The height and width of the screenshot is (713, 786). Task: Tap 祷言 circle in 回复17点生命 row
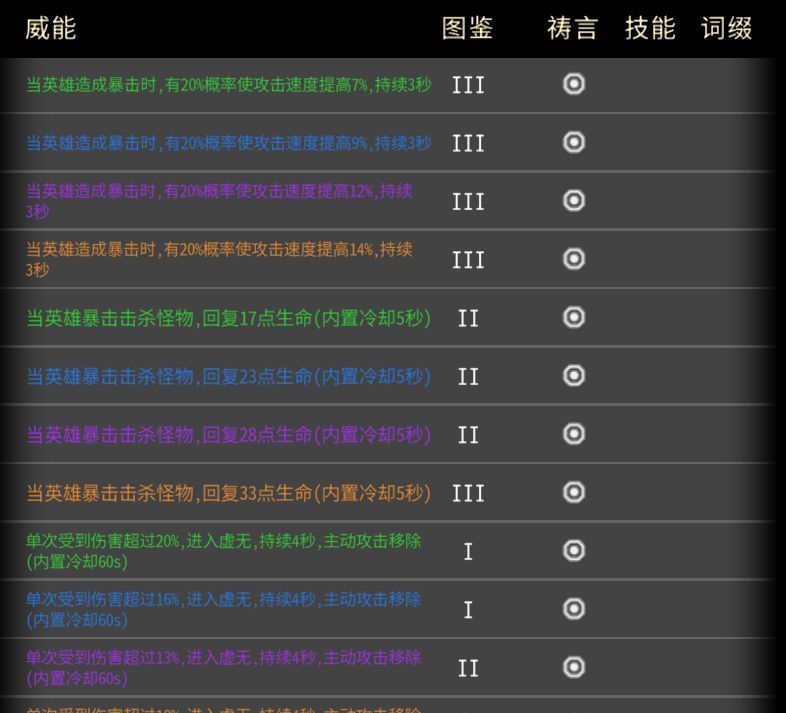[574, 317]
